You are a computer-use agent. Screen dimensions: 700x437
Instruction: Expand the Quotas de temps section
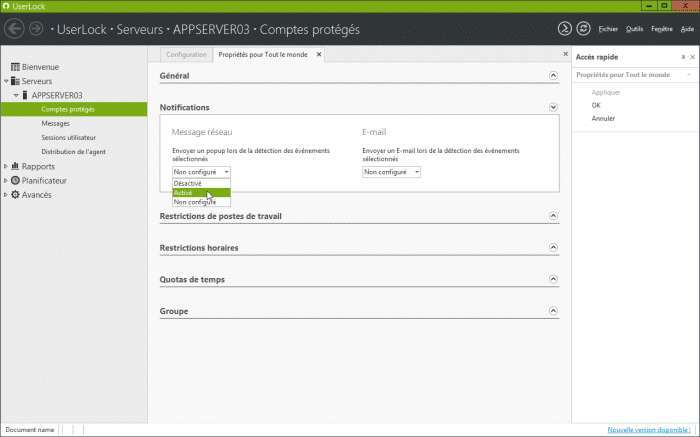[553, 279]
